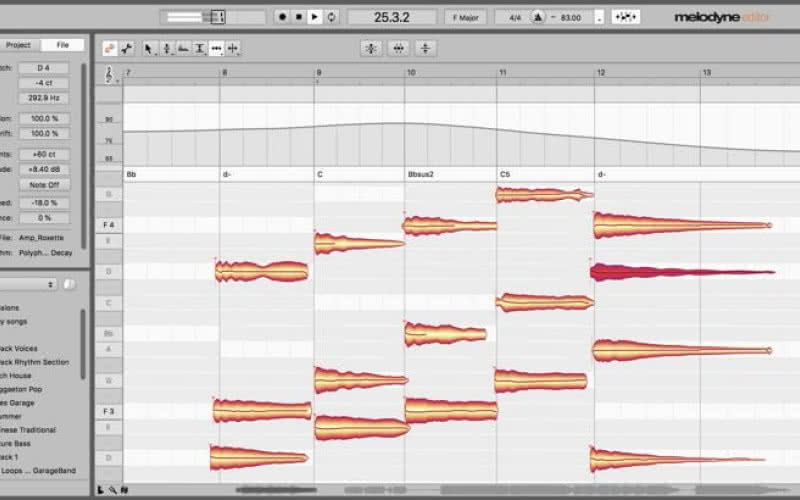Edit the +60 ct formants field
This screenshot has width=800, height=500.
[x=44, y=154]
